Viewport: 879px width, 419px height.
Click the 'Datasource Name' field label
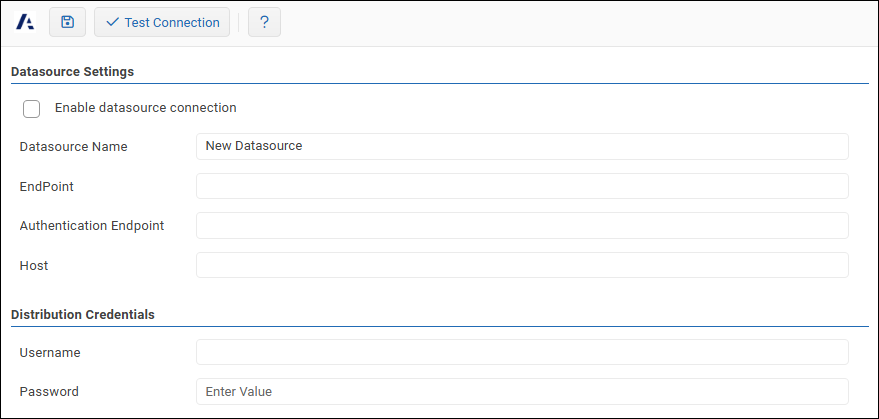click(x=73, y=147)
